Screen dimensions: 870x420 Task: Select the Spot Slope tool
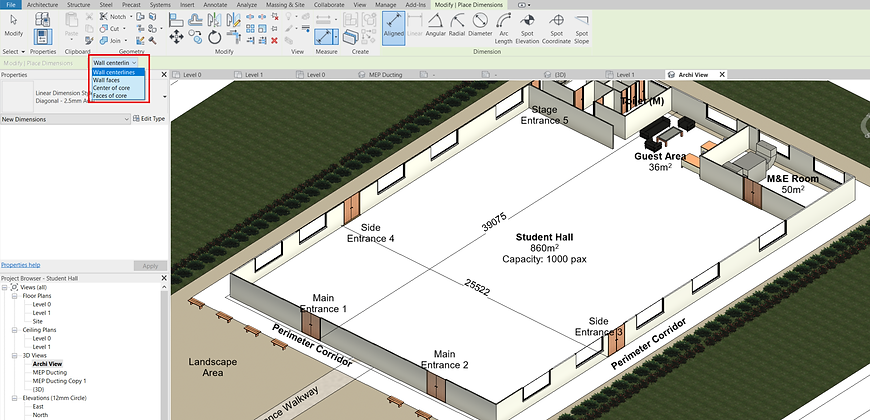pos(581,27)
